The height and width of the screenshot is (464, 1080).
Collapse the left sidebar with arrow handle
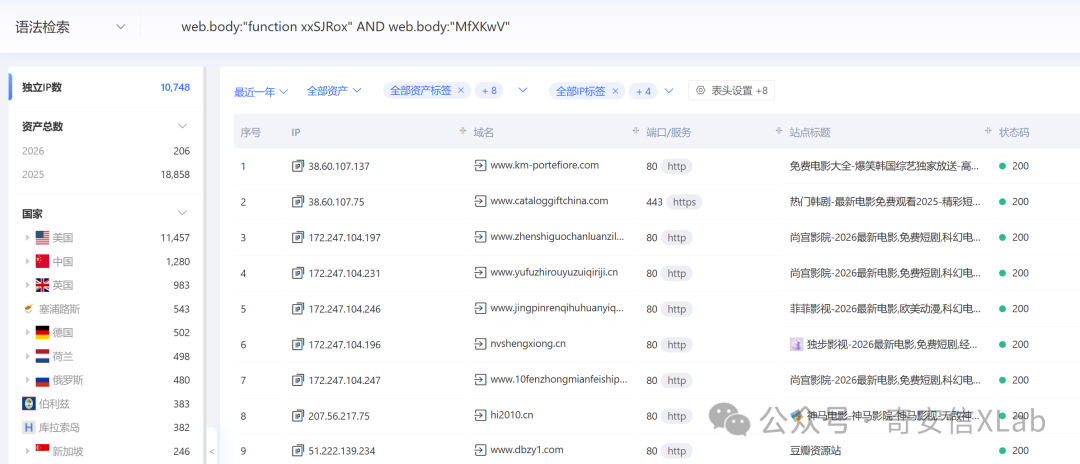click(x=211, y=452)
